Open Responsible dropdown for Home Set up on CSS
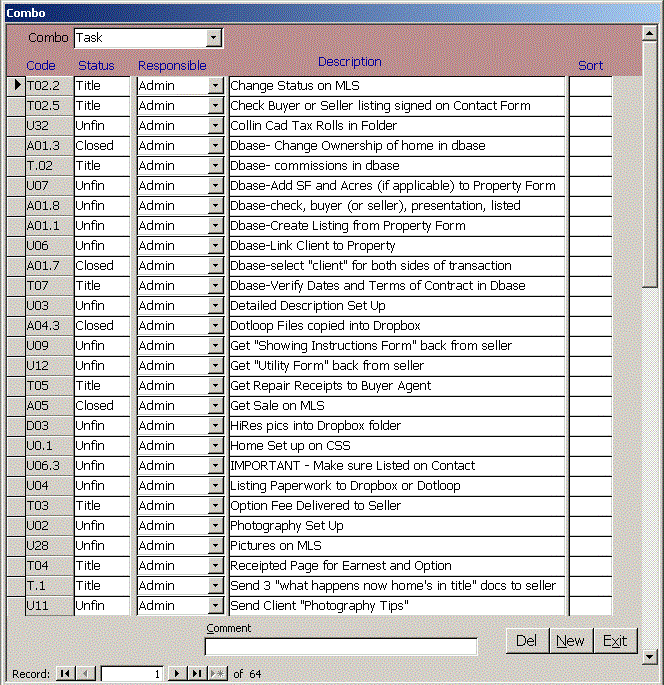This screenshot has width=664, height=685. (x=215, y=446)
